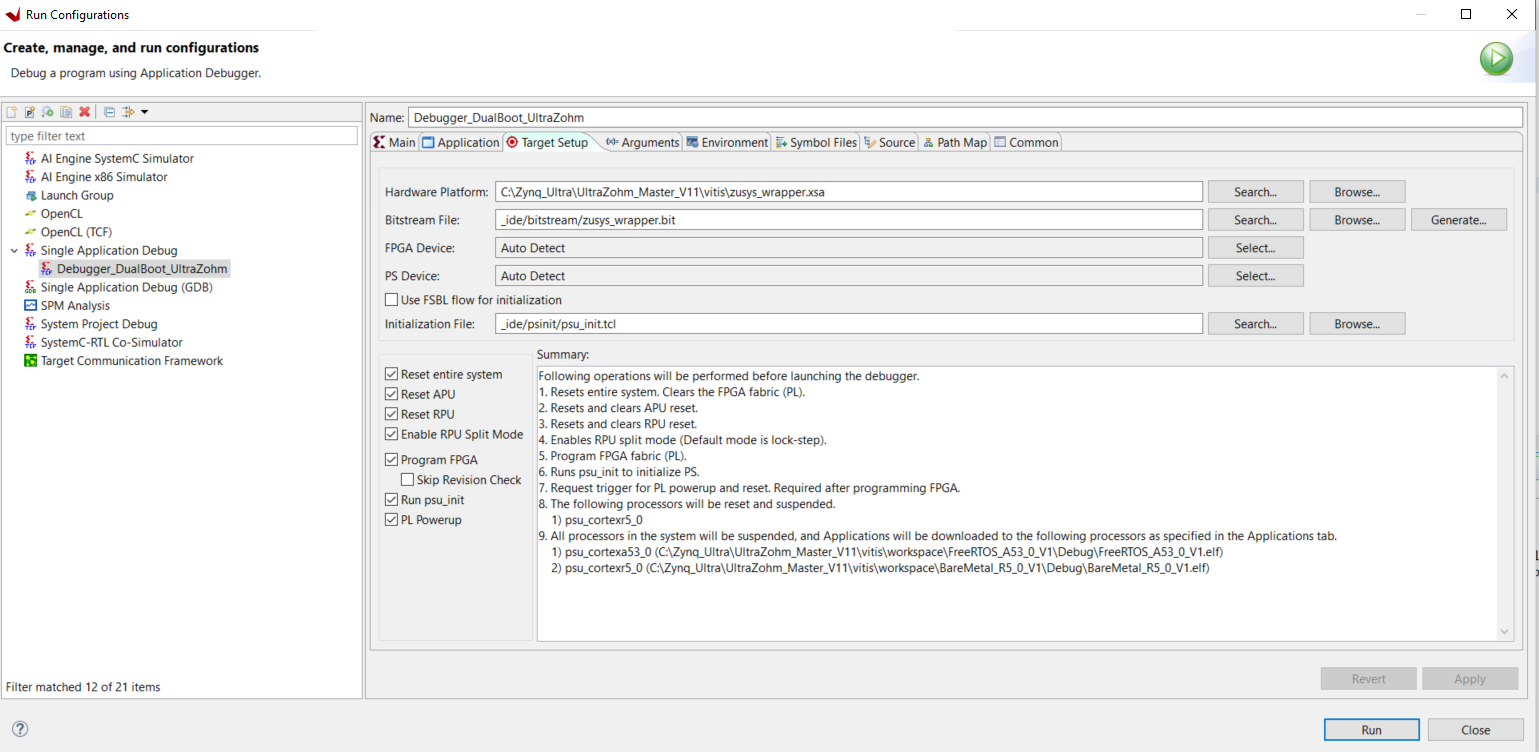Viewport: 1539px width, 752px height.
Task: Click the Duplicate launch configuration icon
Action: pyautogui.click(x=66, y=112)
